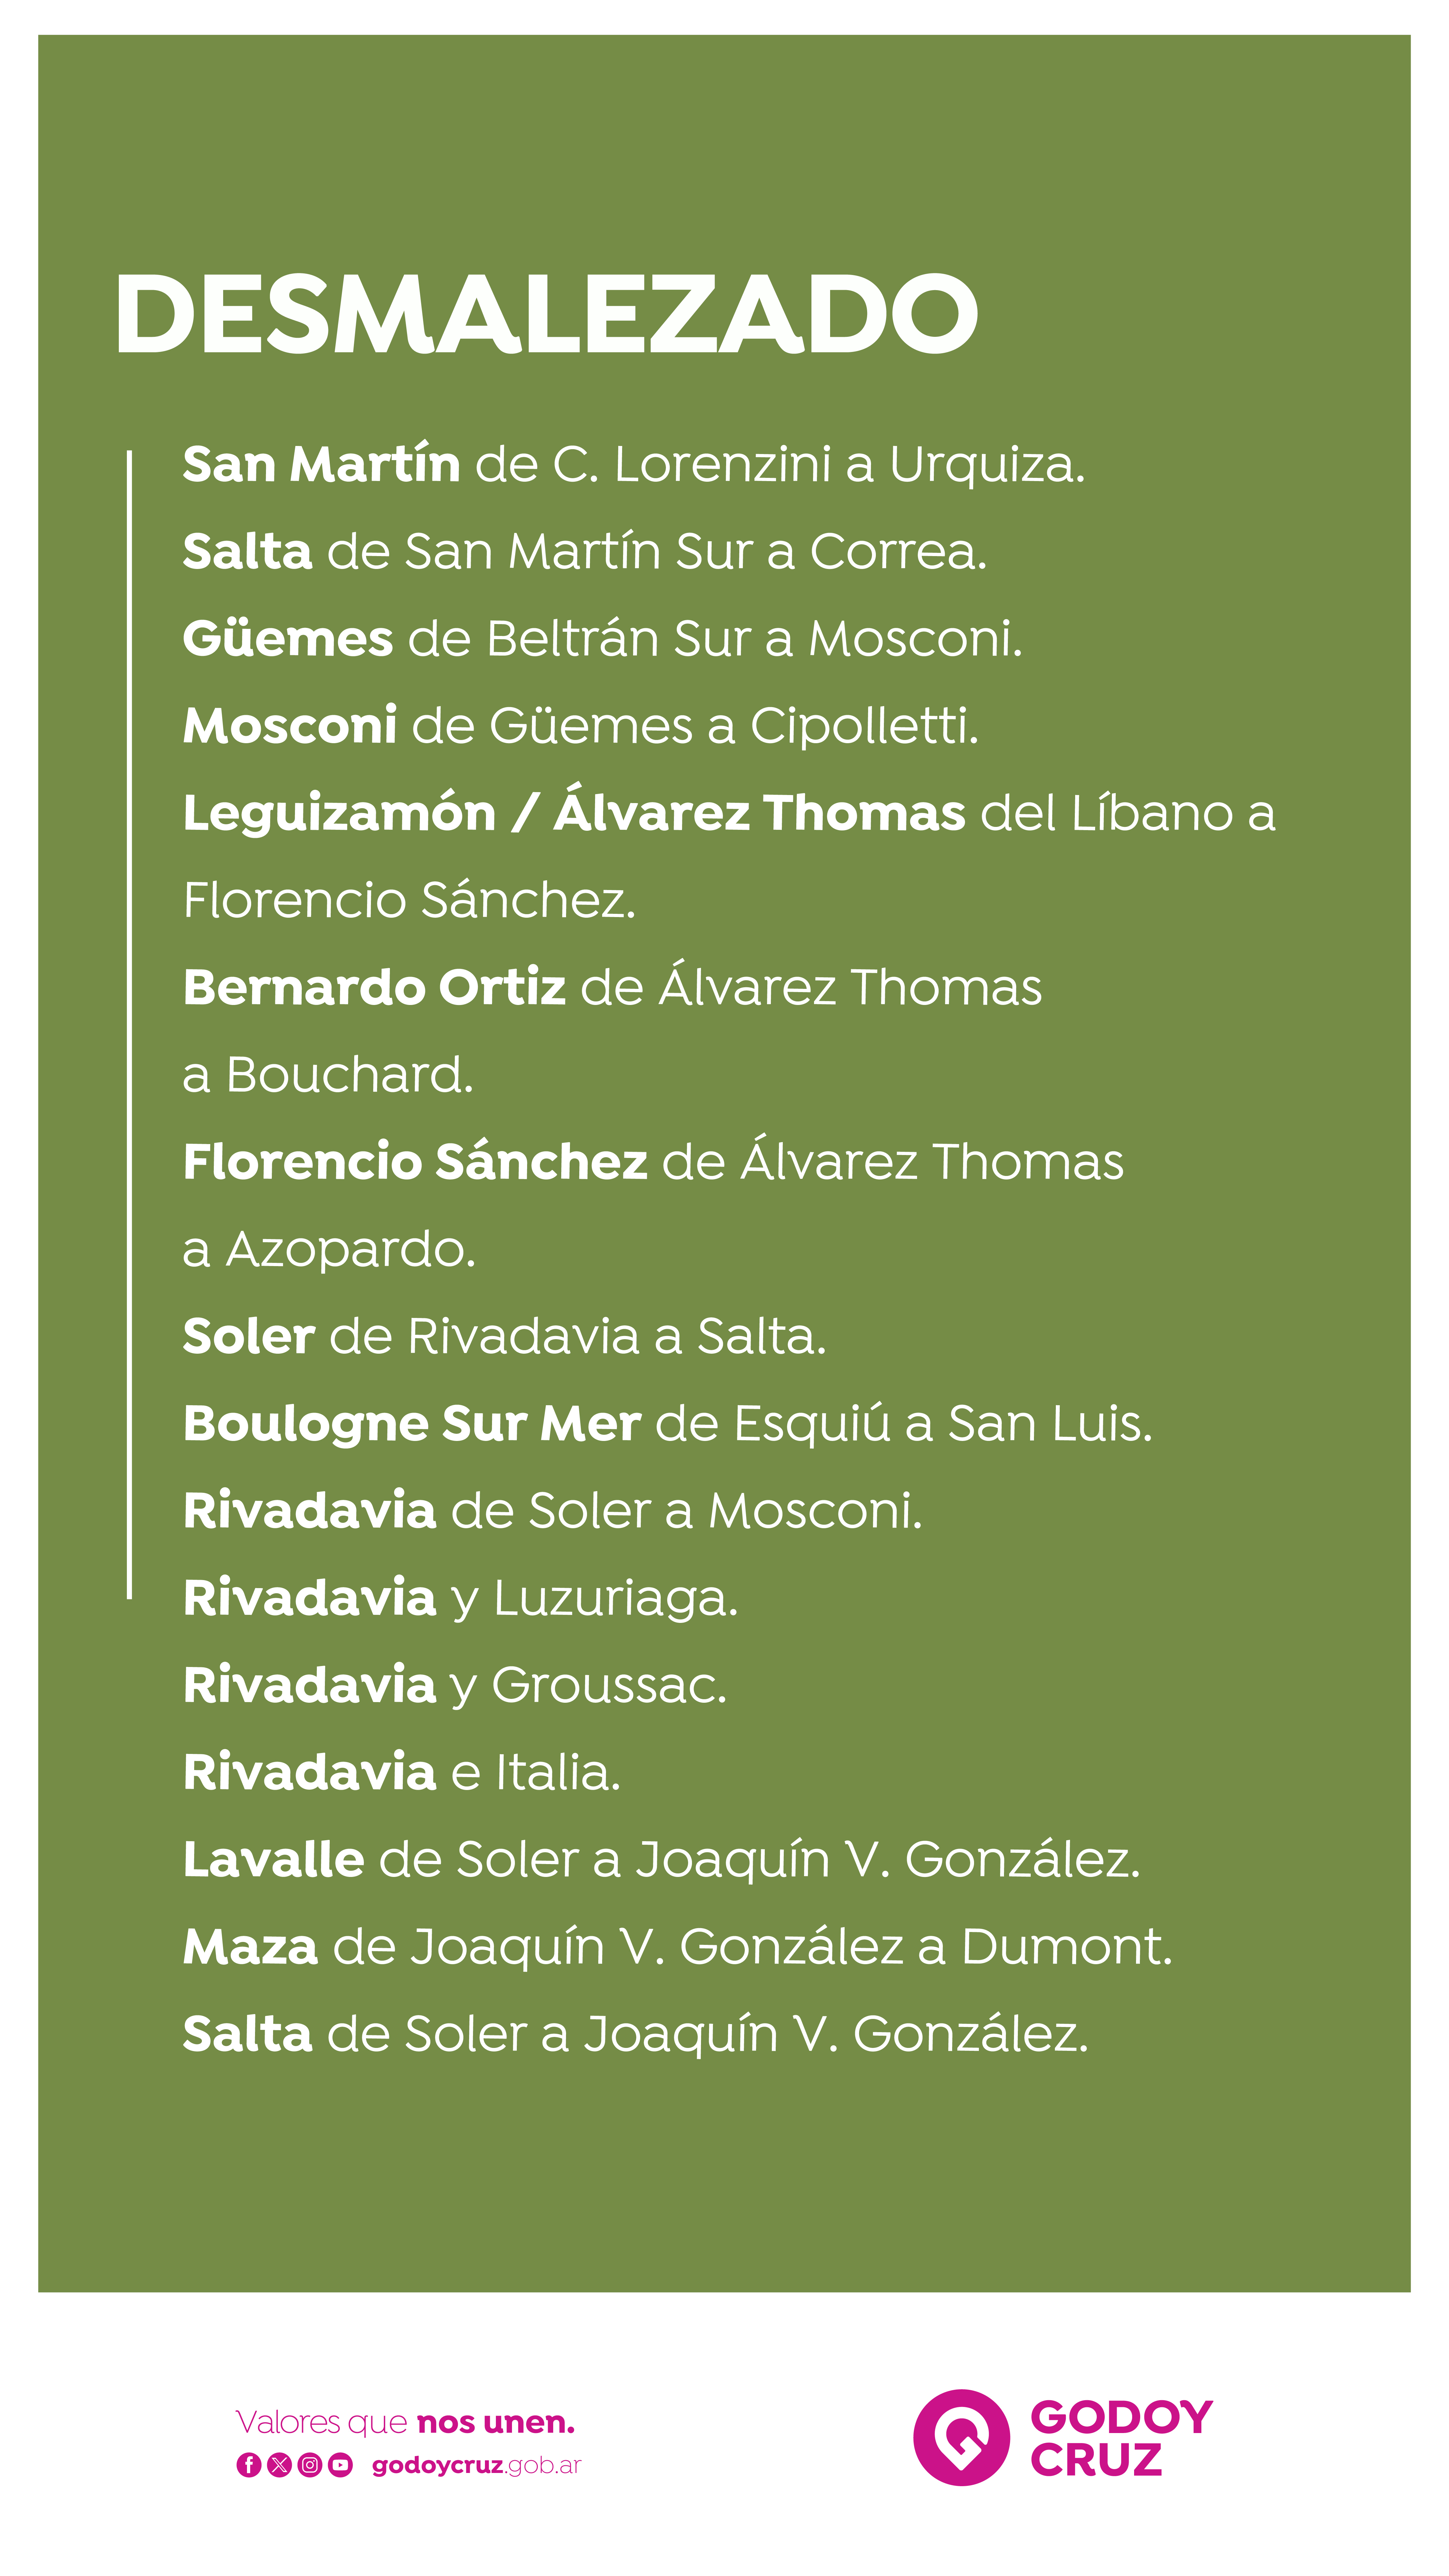Tap the Instagram icon
Image resolution: width=1449 pixels, height=2576 pixels.
coord(310,2465)
